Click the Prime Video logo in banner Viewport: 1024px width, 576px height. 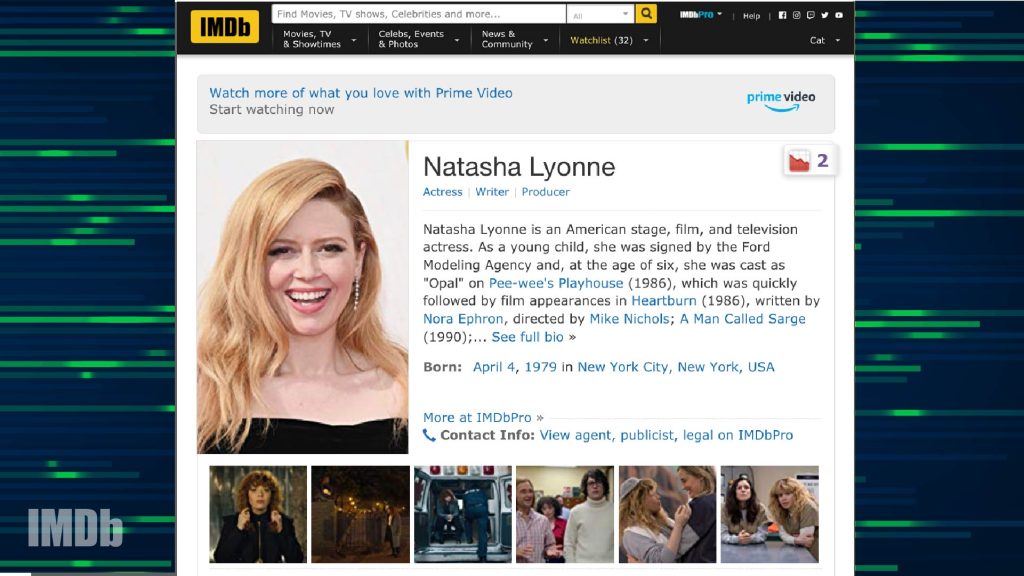(x=780, y=101)
